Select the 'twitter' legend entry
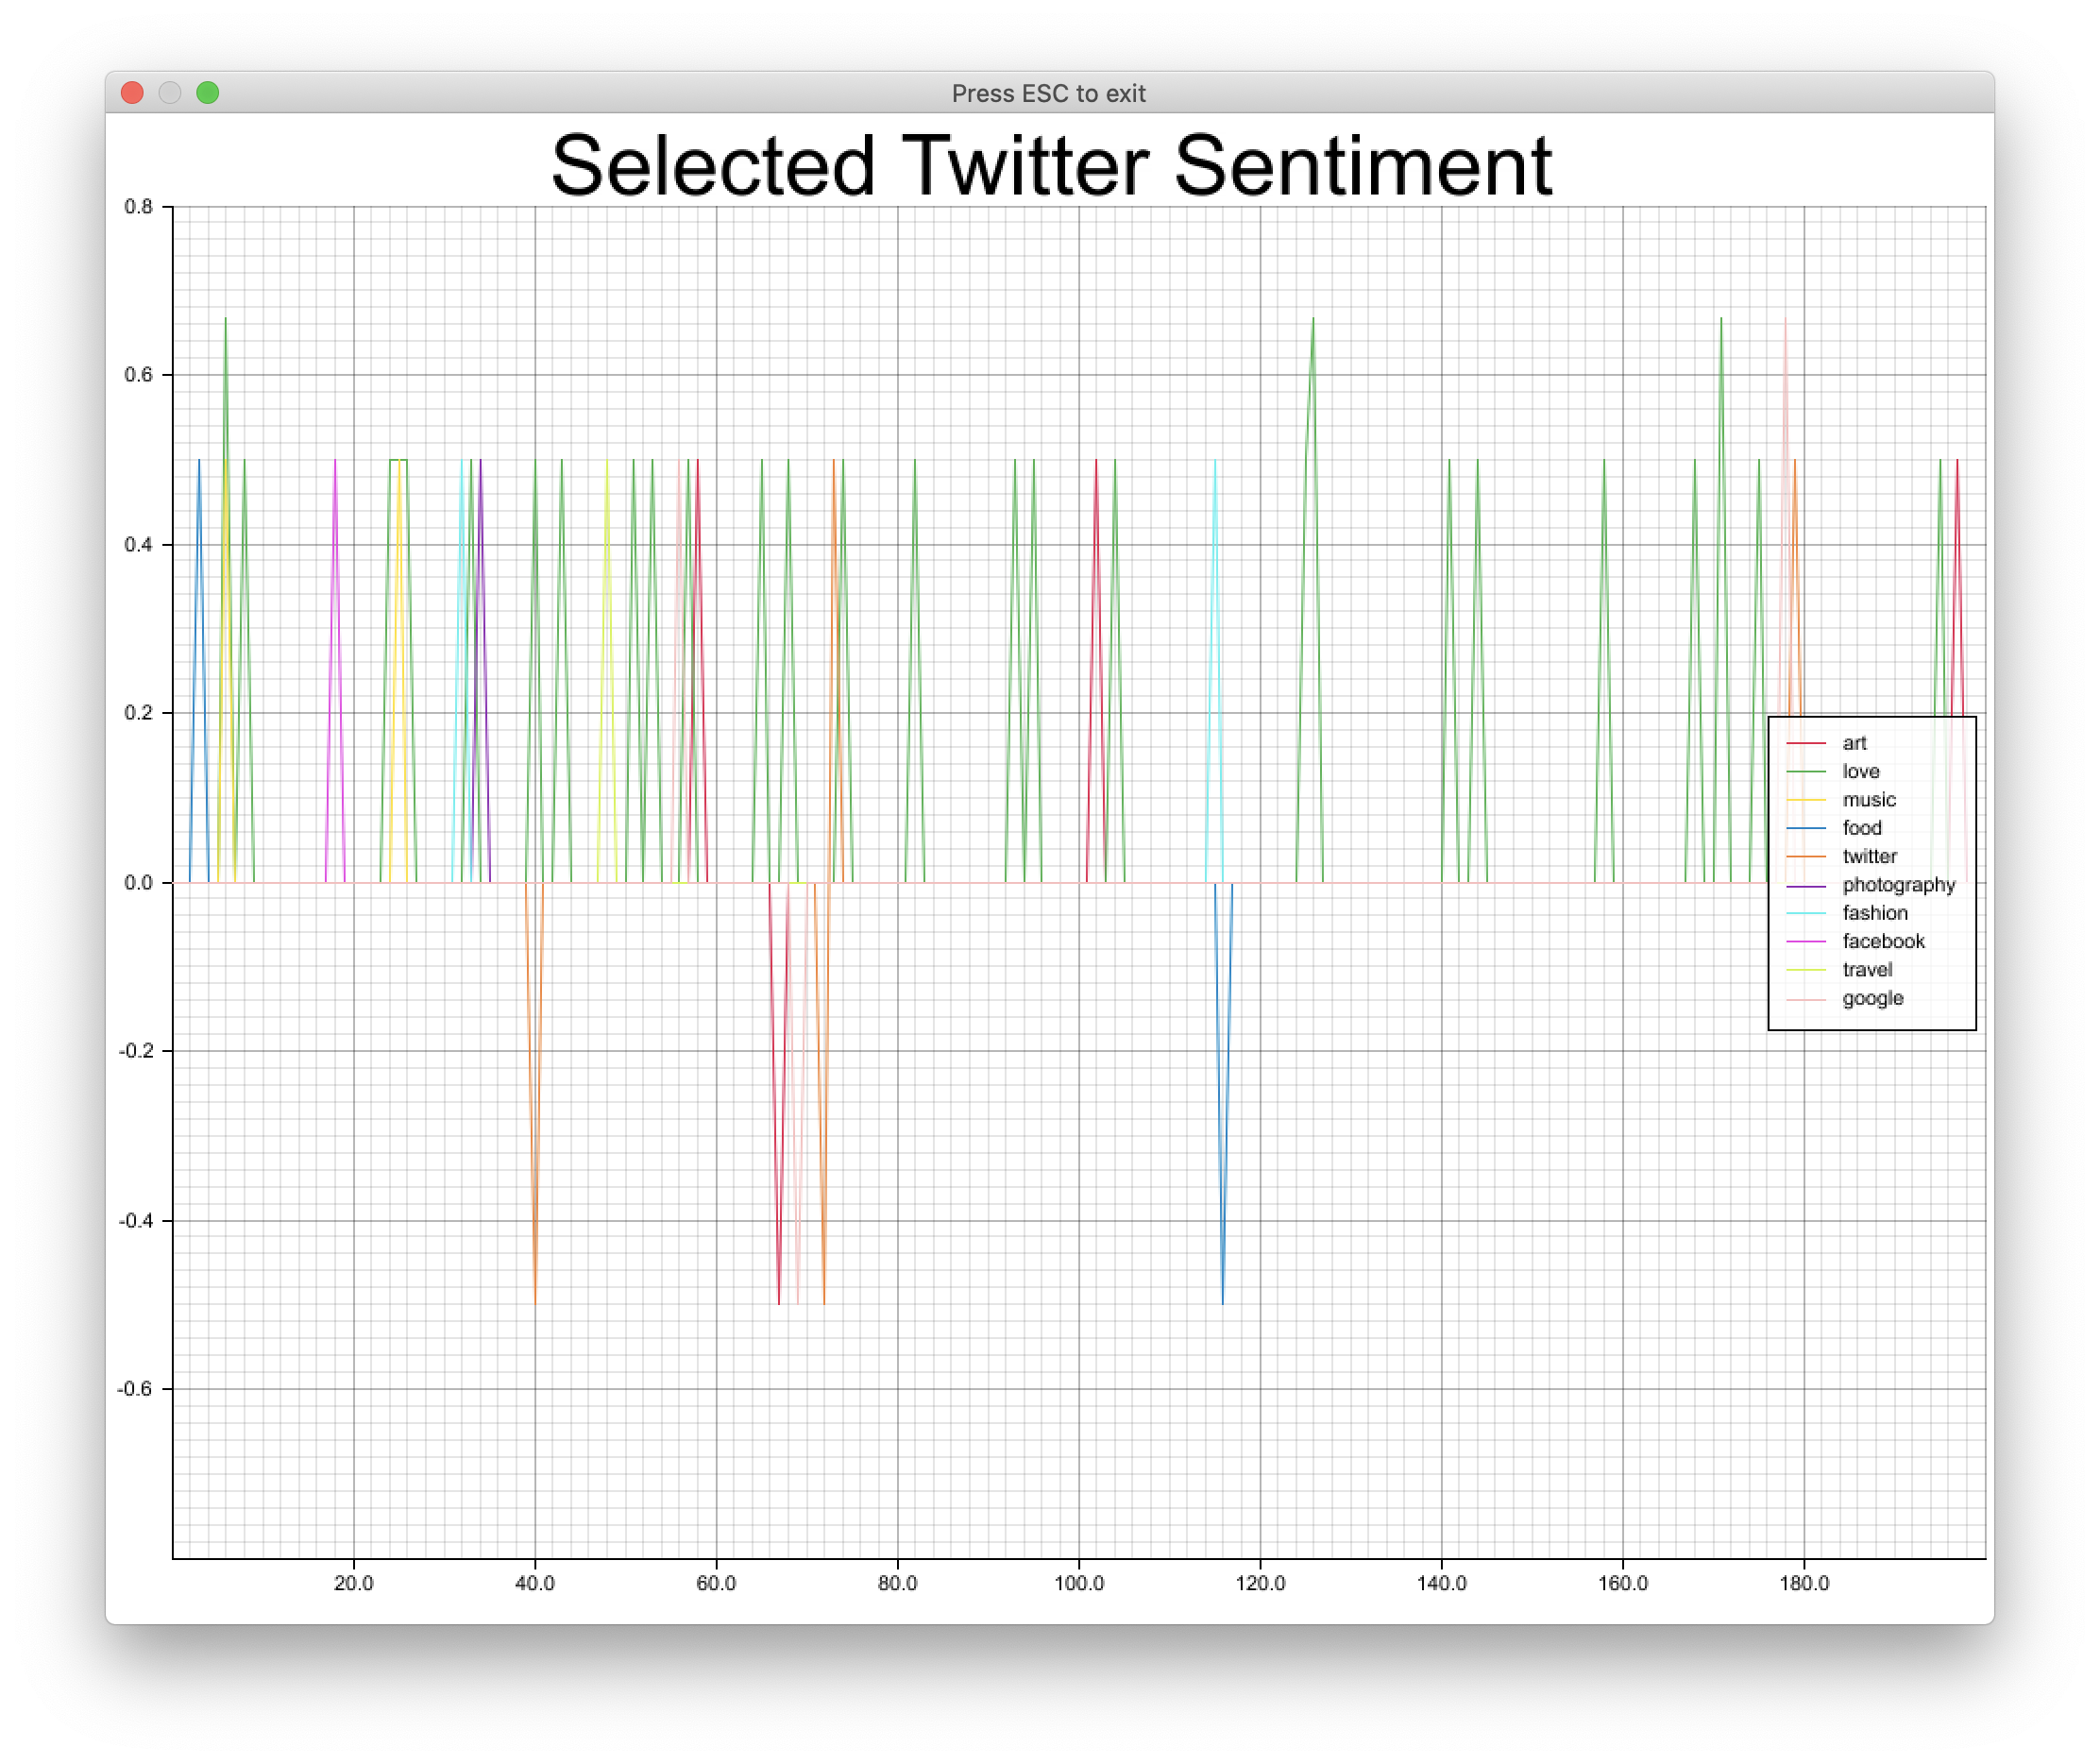Viewport: 2100px width, 1764px height. 1869,856
